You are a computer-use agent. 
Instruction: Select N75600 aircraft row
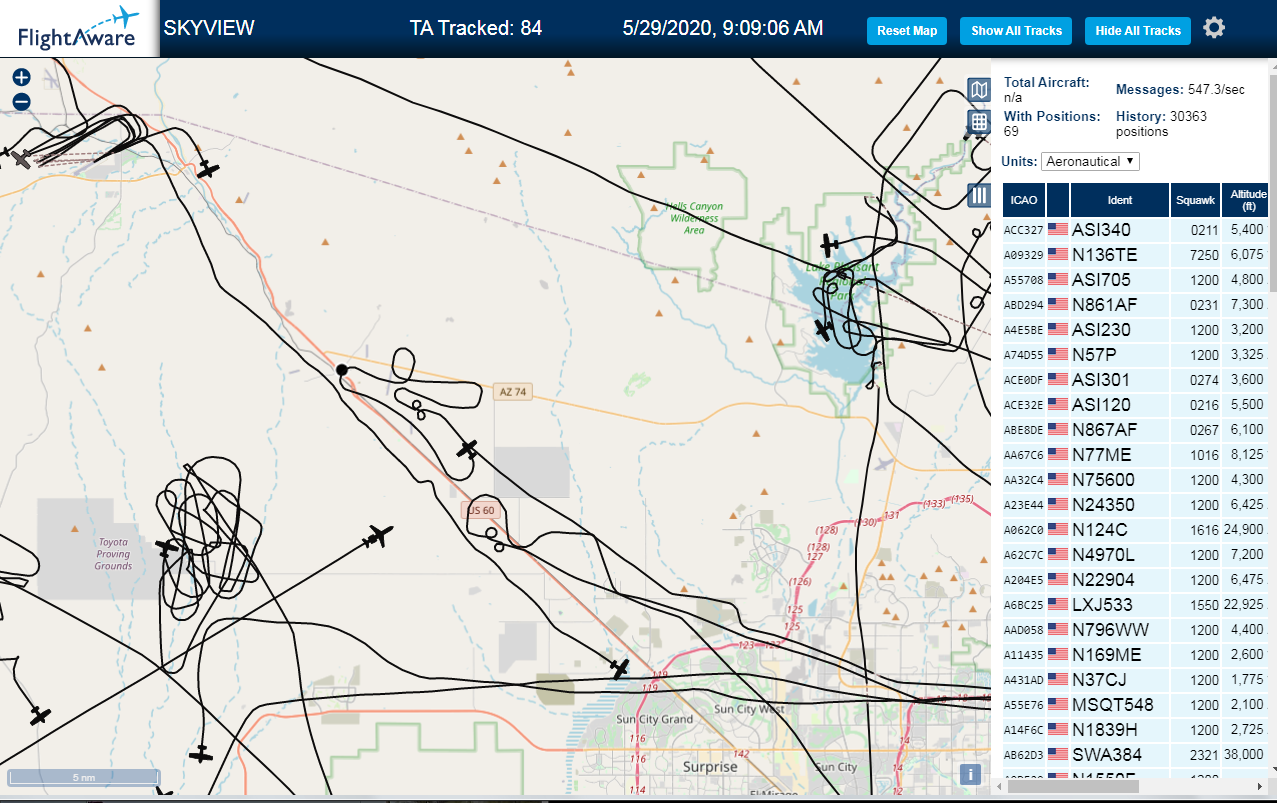(1135, 480)
